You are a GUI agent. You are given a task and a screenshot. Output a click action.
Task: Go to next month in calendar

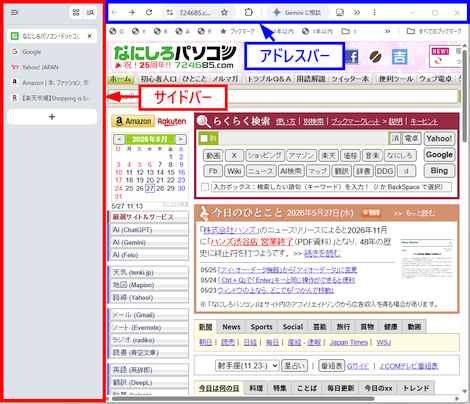point(180,139)
